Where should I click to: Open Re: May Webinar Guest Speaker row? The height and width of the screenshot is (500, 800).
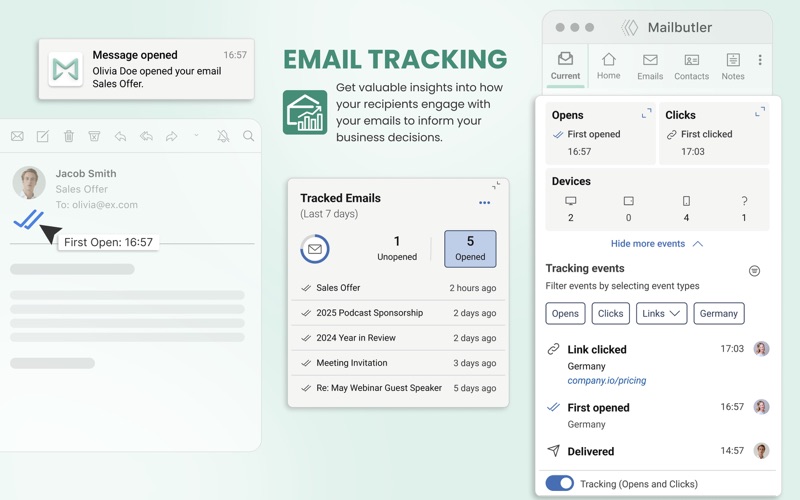pyautogui.click(x=398, y=388)
